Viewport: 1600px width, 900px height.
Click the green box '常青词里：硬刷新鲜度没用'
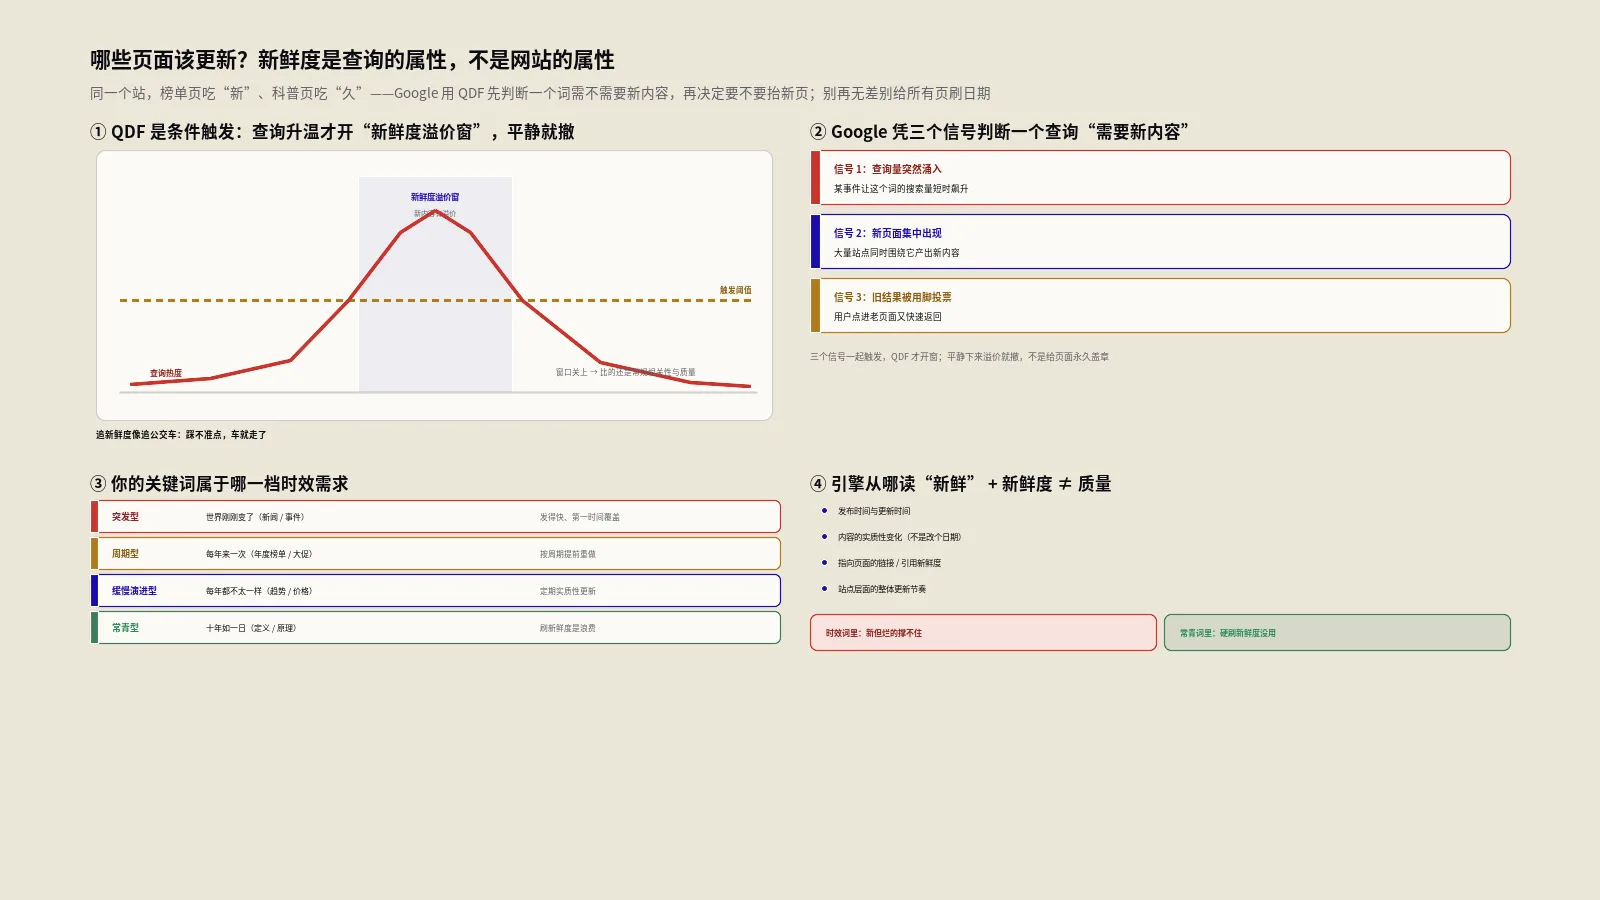tap(1337, 633)
